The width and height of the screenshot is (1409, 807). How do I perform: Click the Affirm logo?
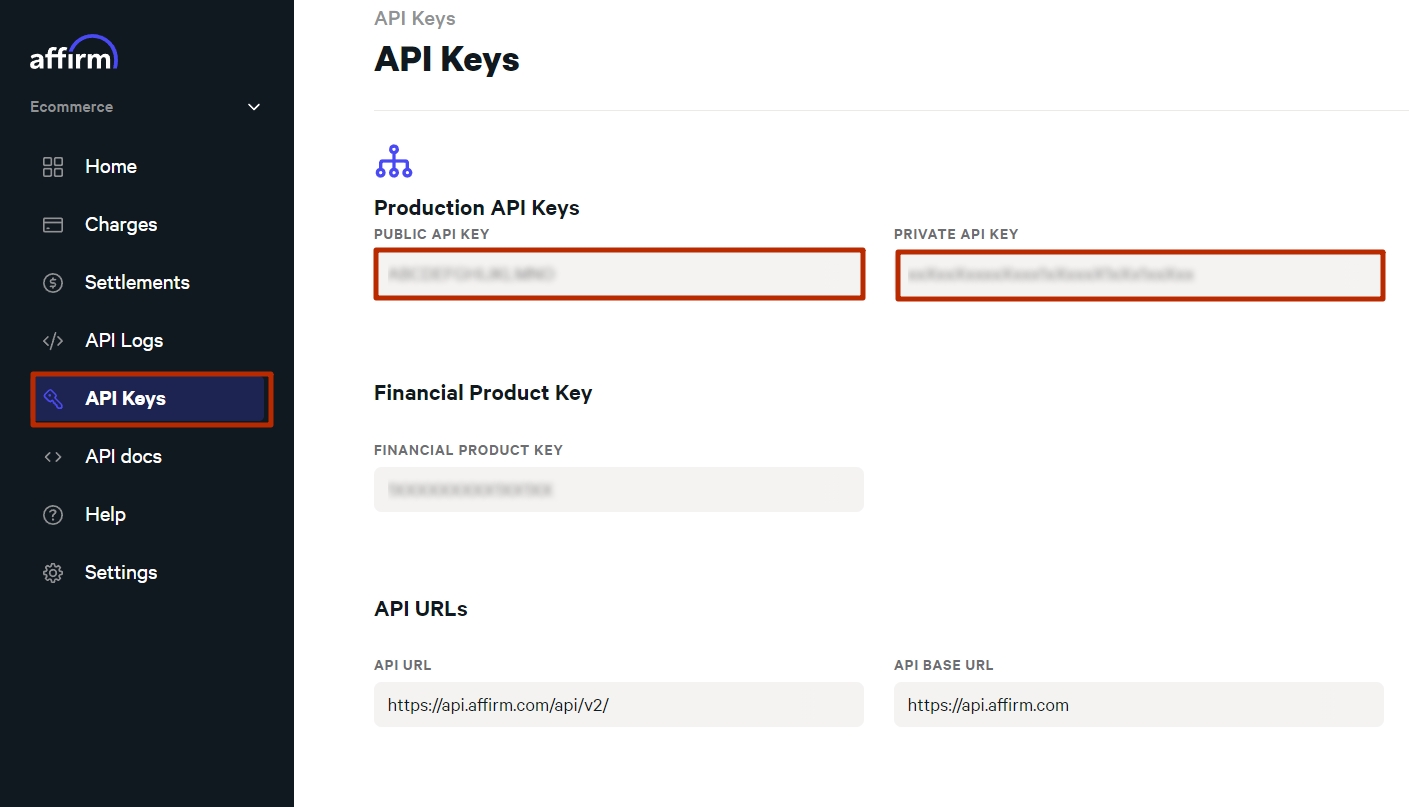74,55
